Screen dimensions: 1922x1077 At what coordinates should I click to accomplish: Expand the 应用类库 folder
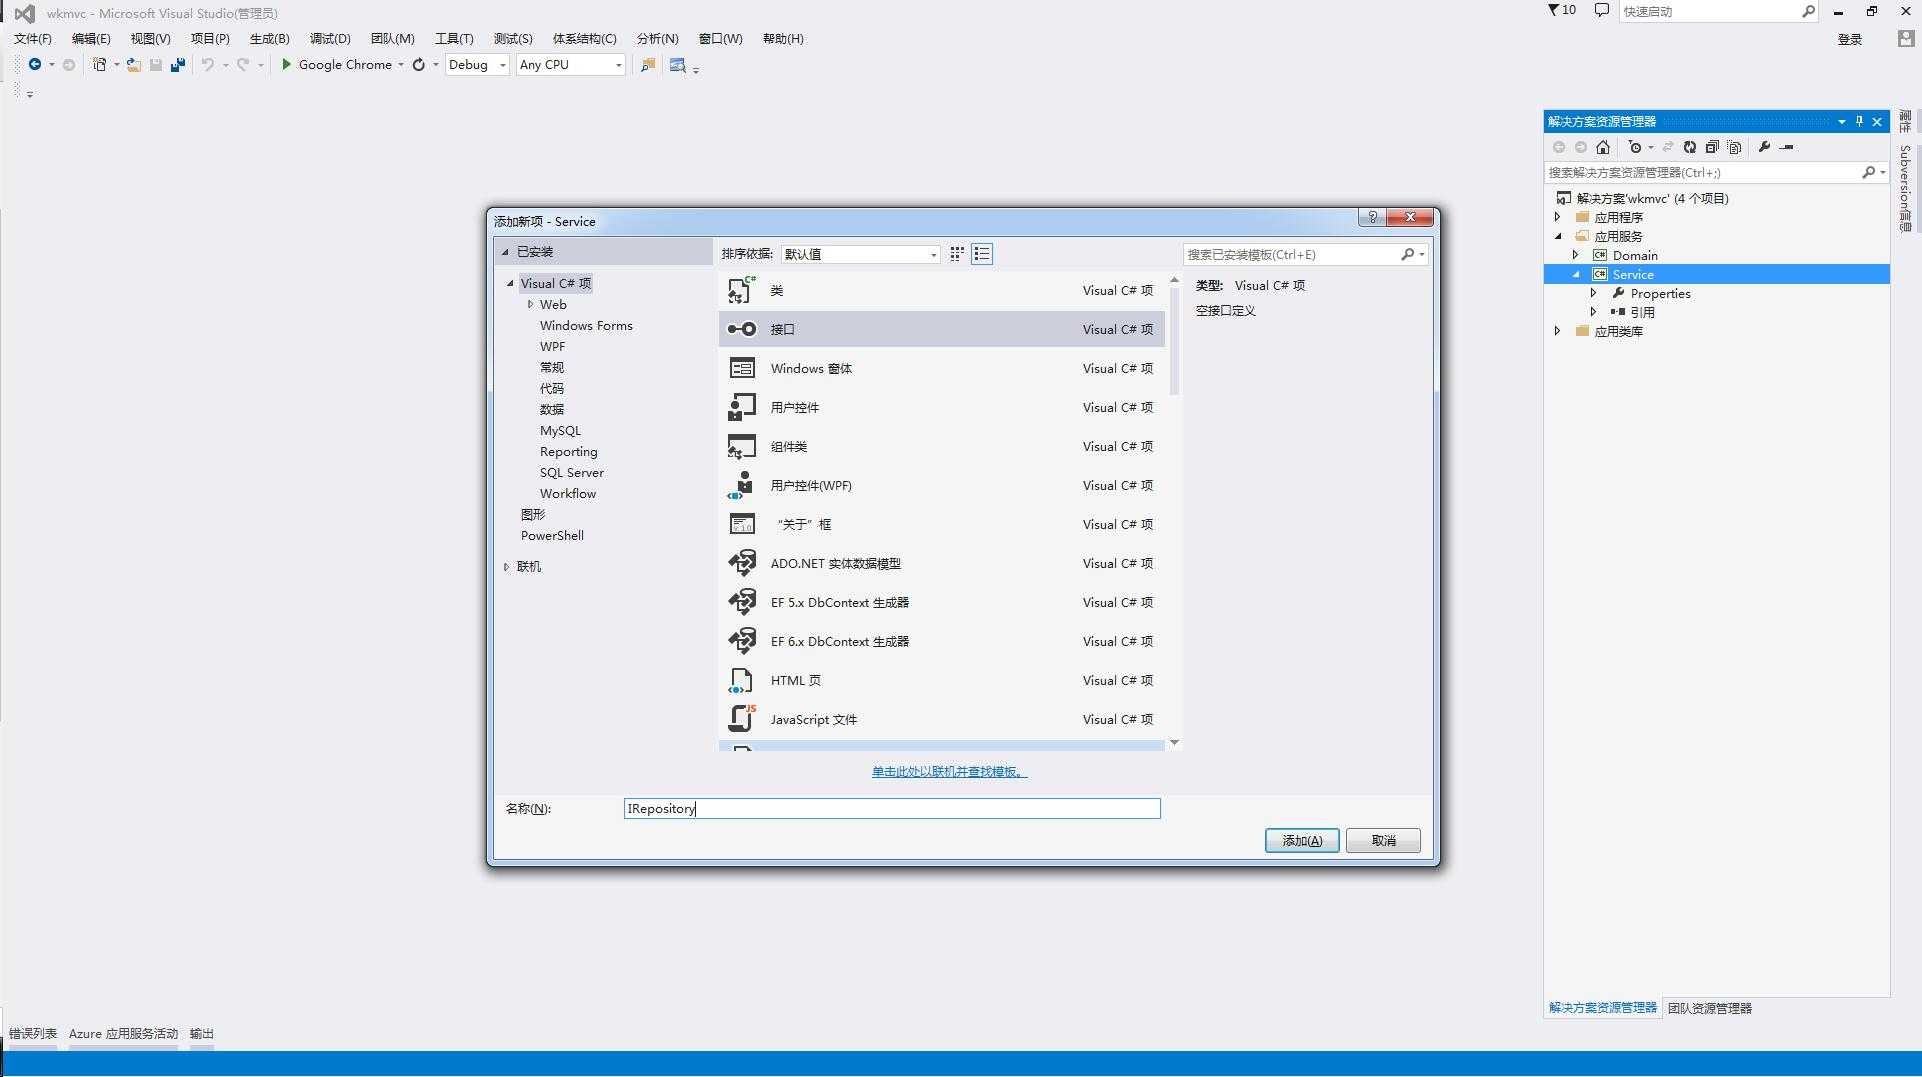[1557, 331]
